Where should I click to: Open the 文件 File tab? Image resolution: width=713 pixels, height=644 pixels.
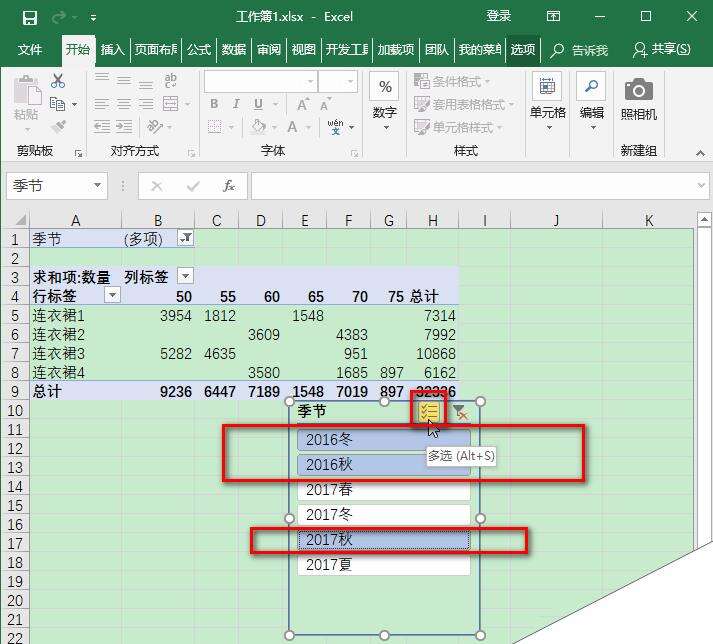pyautogui.click(x=30, y=49)
